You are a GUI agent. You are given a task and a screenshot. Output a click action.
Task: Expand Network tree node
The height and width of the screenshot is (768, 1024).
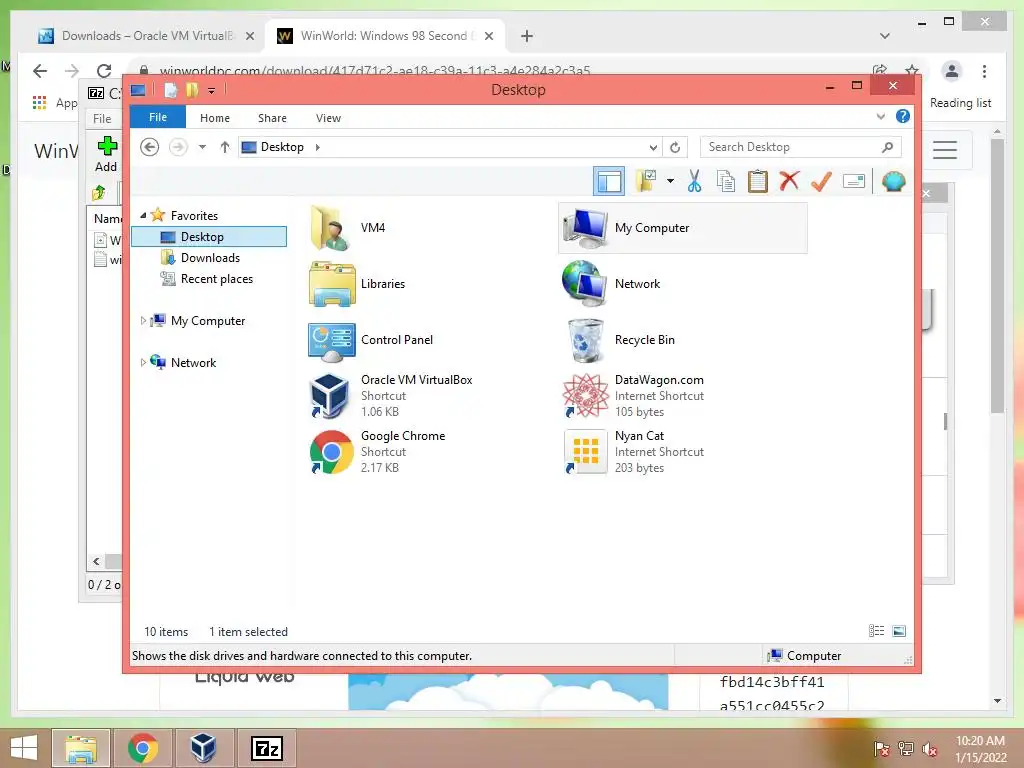[143, 362]
